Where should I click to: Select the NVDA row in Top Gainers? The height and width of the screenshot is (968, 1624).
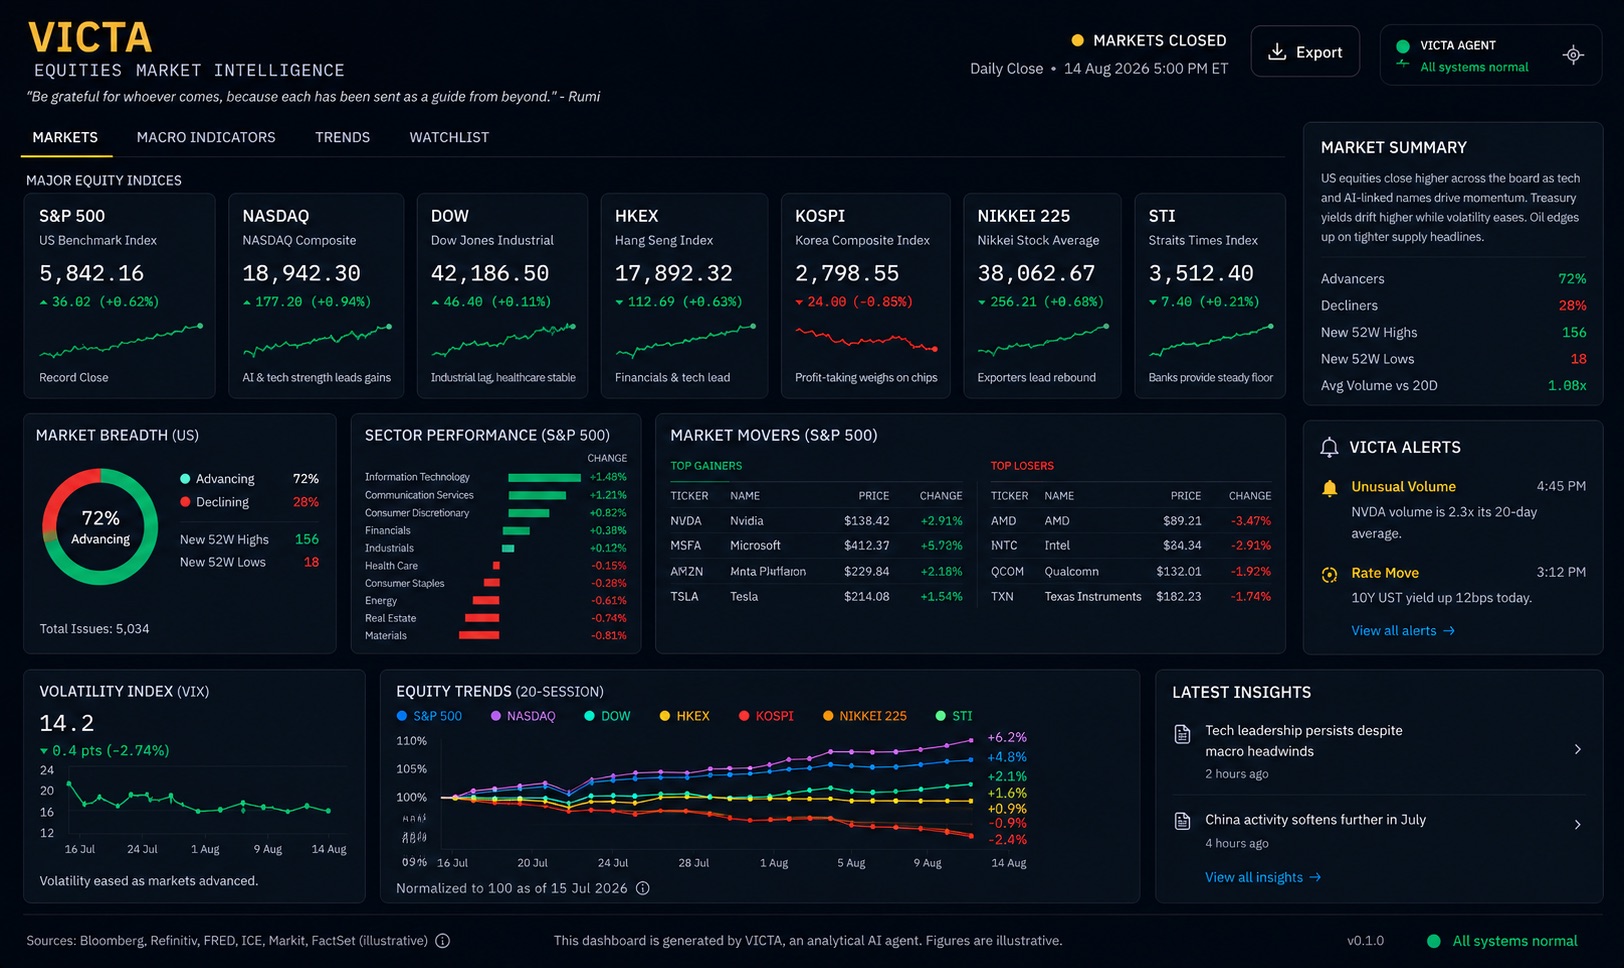pos(816,521)
